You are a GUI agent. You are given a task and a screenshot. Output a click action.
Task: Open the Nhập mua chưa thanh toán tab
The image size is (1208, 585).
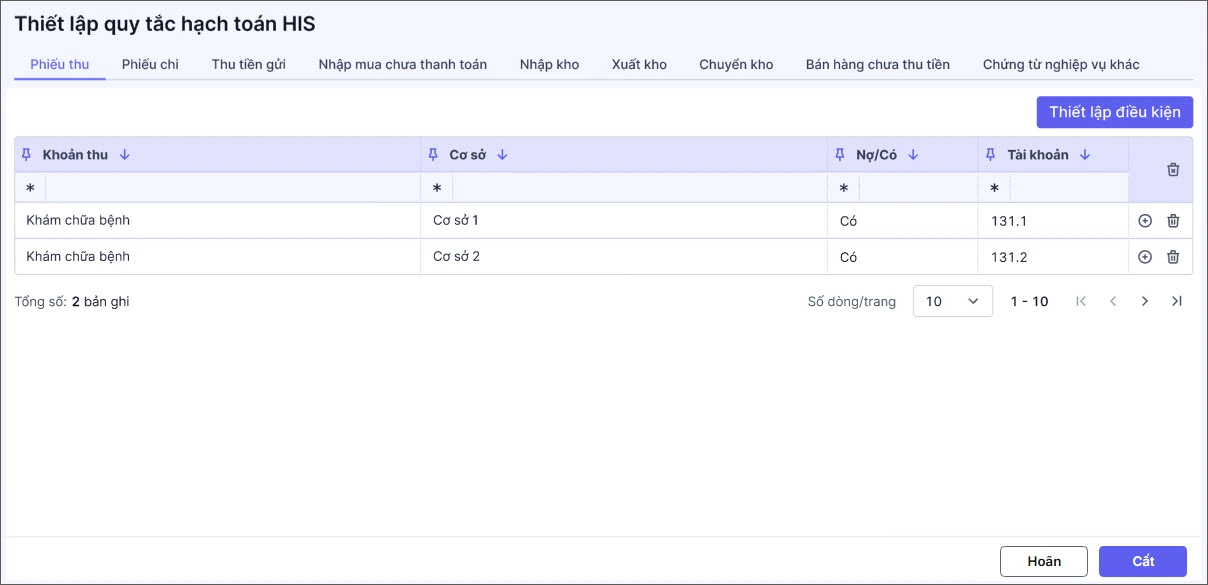(x=402, y=65)
